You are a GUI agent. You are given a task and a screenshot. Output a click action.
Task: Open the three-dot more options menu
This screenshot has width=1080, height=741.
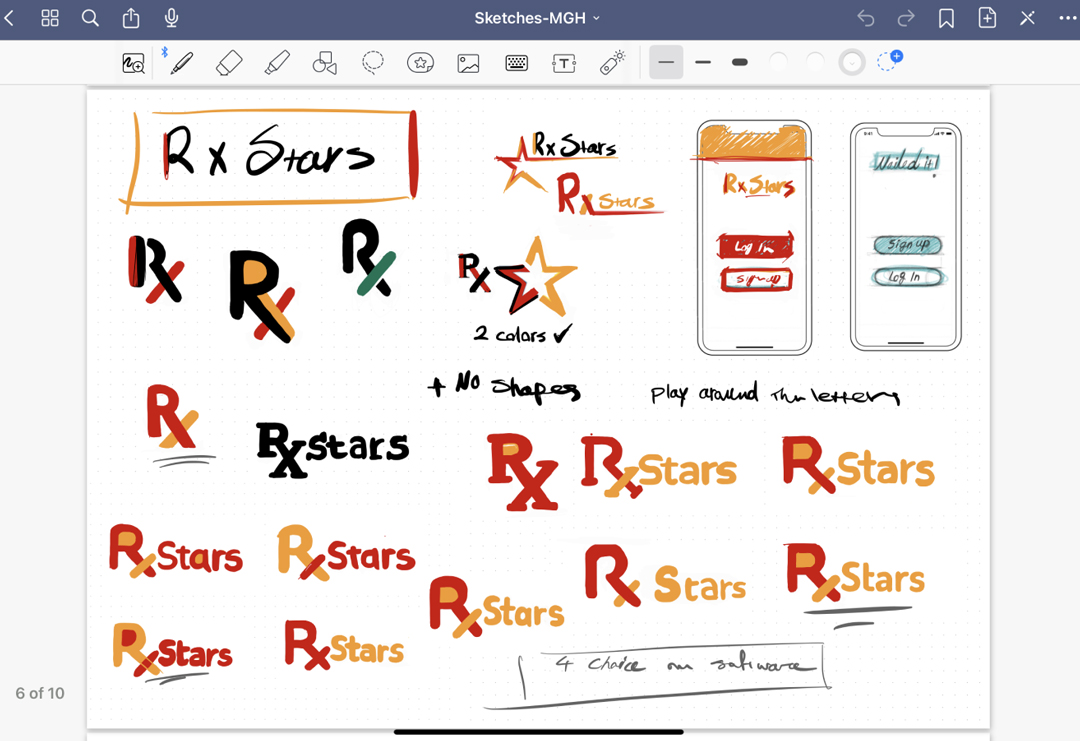pyautogui.click(x=1067, y=18)
